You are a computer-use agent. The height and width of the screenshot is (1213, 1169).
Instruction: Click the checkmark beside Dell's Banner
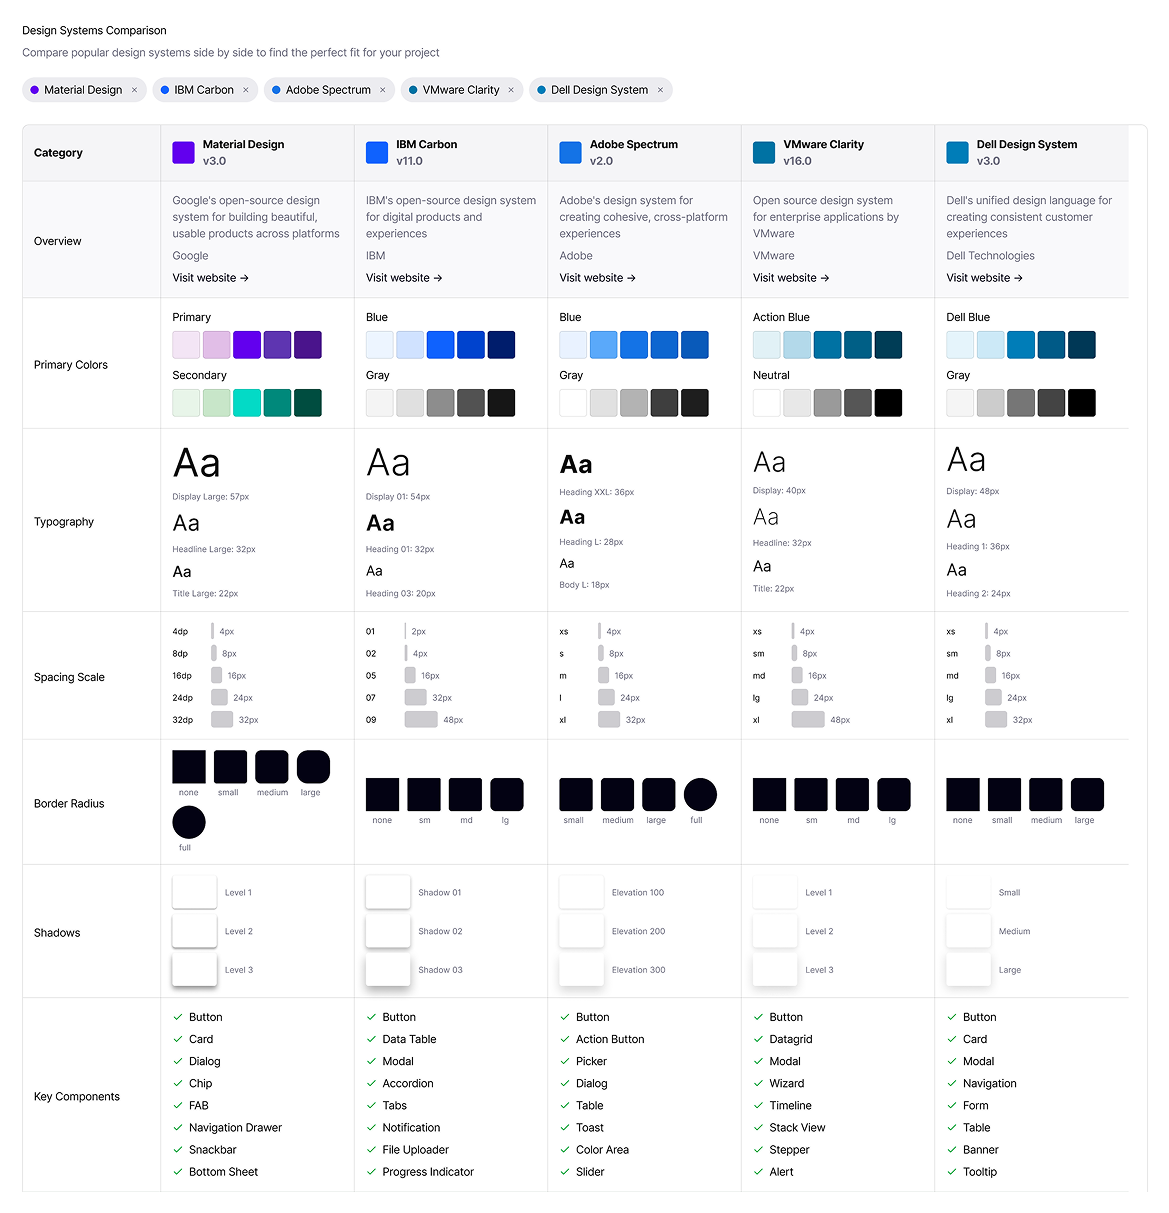pos(952,1150)
